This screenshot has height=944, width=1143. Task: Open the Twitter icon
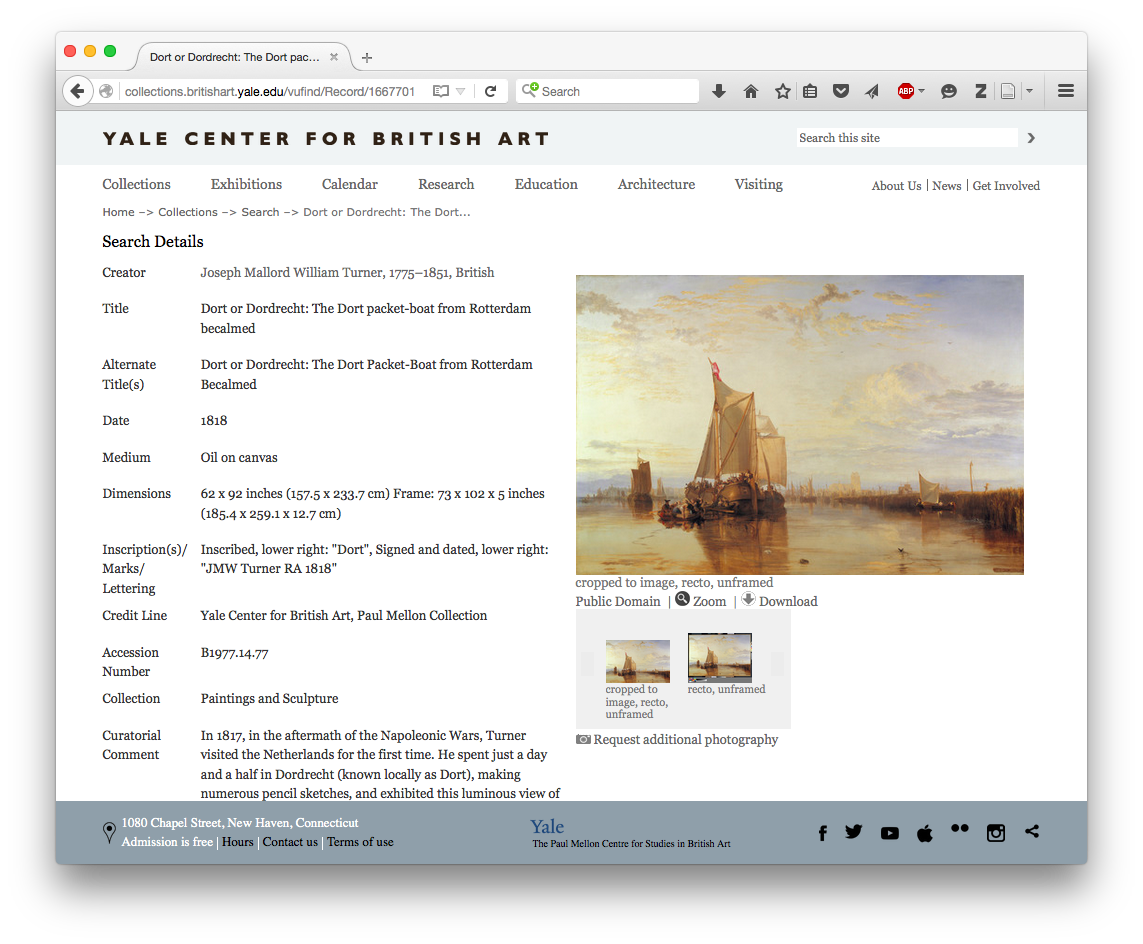click(854, 832)
